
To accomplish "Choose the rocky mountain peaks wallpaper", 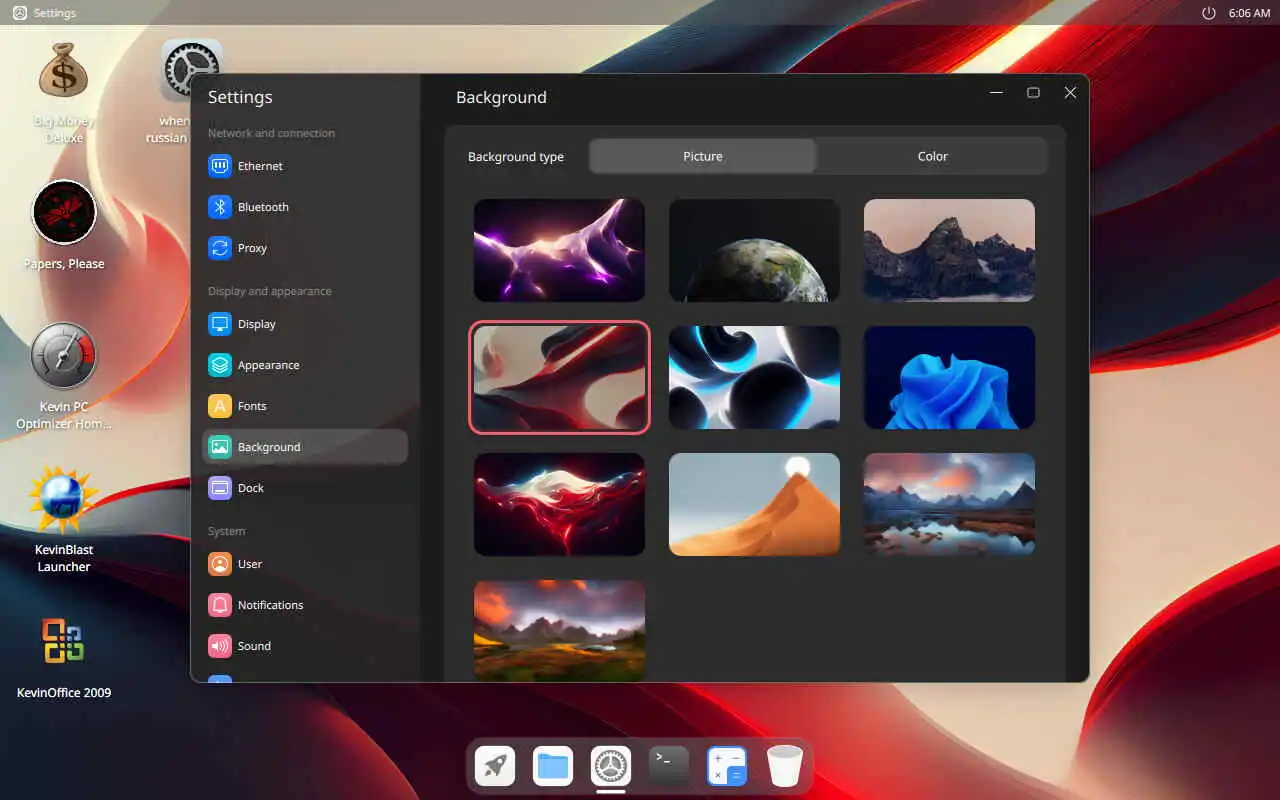I will pyautogui.click(x=949, y=250).
